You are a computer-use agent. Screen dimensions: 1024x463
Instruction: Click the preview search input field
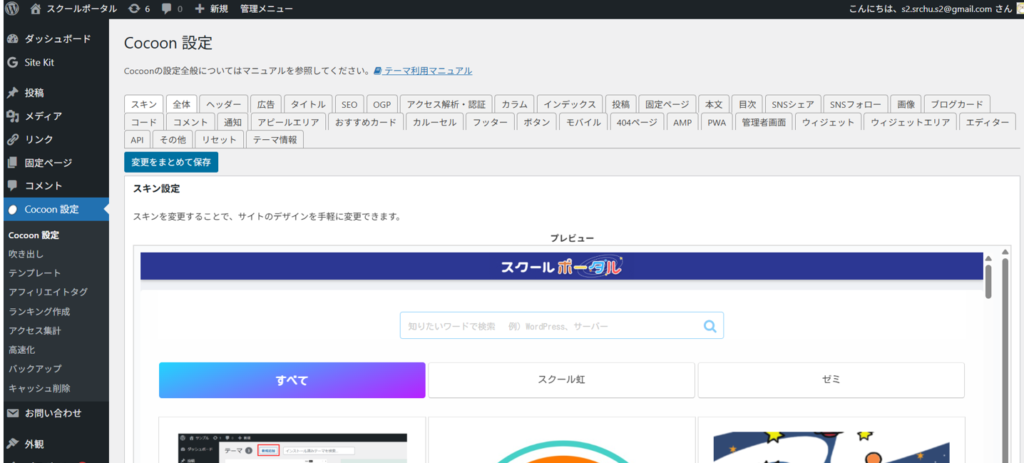coord(550,326)
